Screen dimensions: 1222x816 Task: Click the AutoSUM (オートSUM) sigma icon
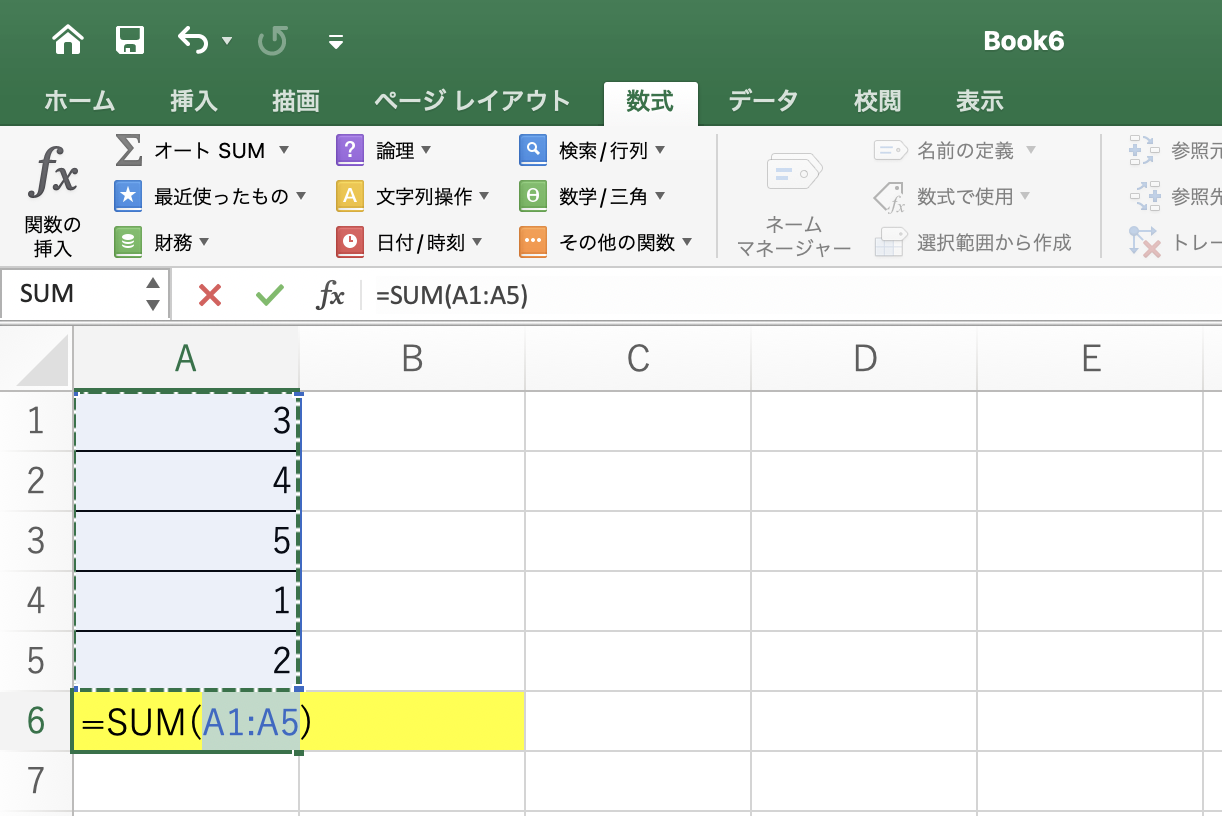pyautogui.click(x=128, y=150)
